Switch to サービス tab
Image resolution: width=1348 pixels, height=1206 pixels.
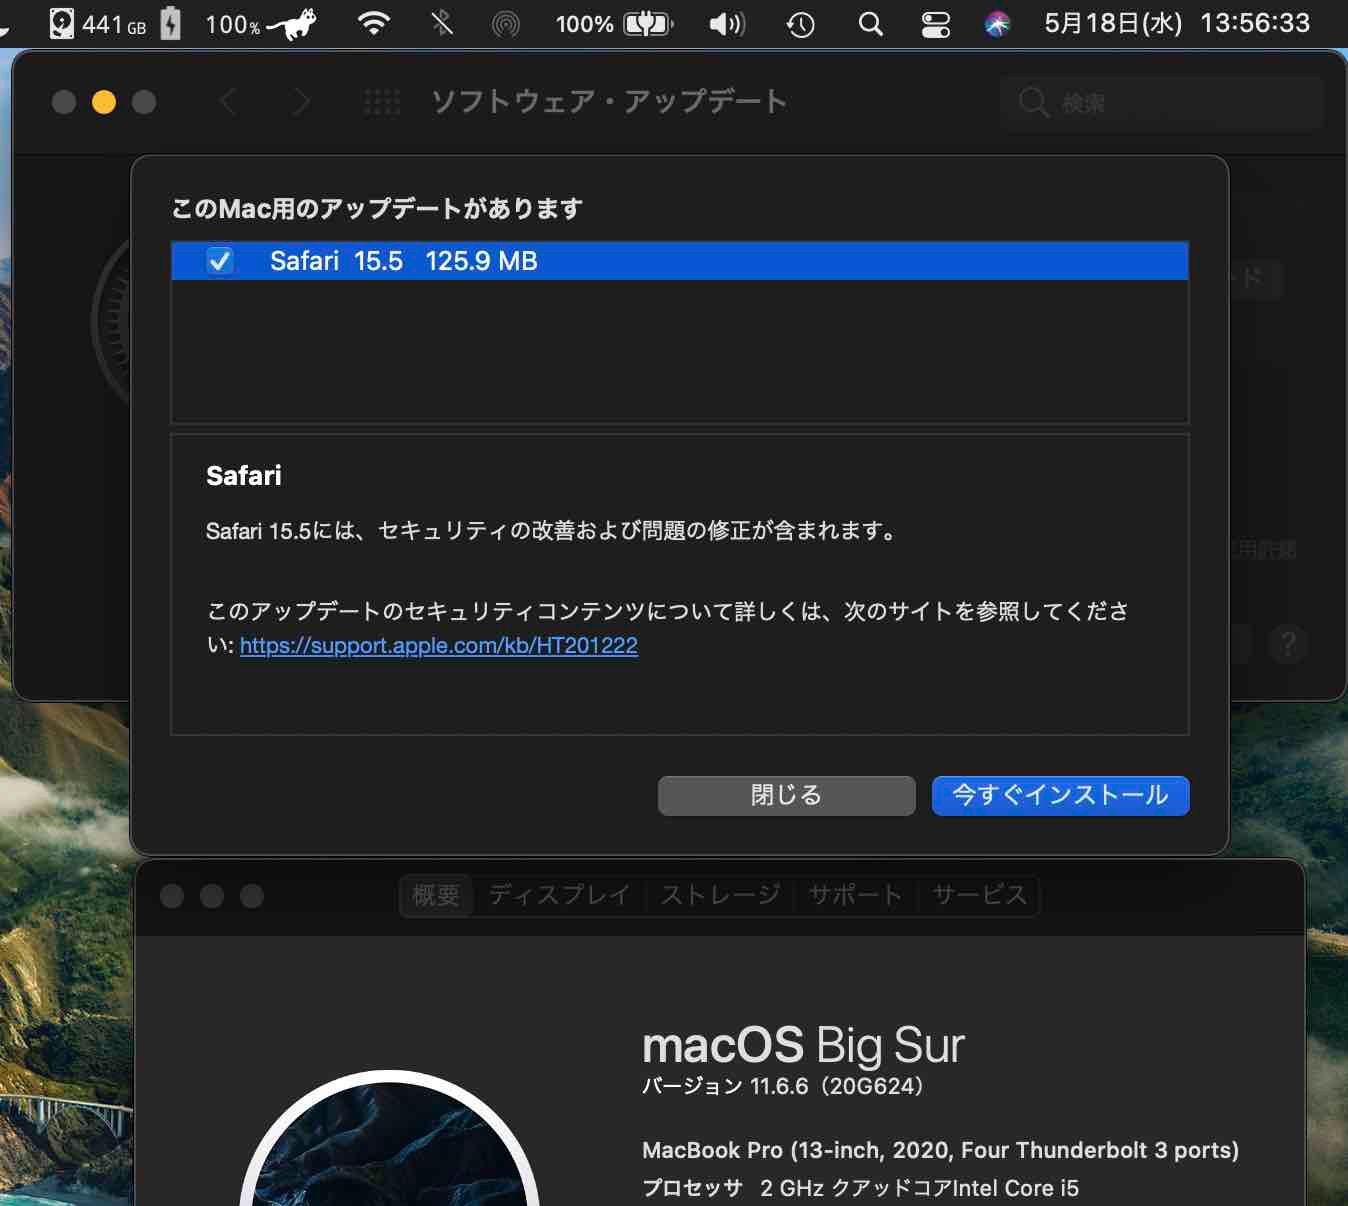(979, 895)
